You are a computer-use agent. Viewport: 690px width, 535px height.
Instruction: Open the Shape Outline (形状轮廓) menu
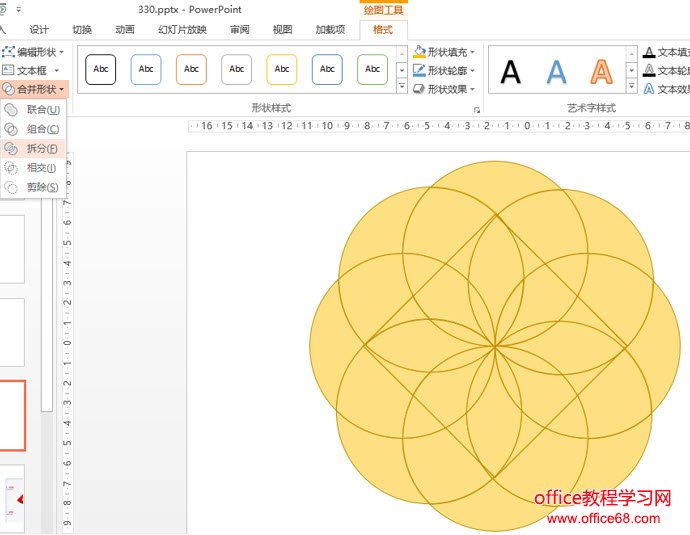coord(444,71)
